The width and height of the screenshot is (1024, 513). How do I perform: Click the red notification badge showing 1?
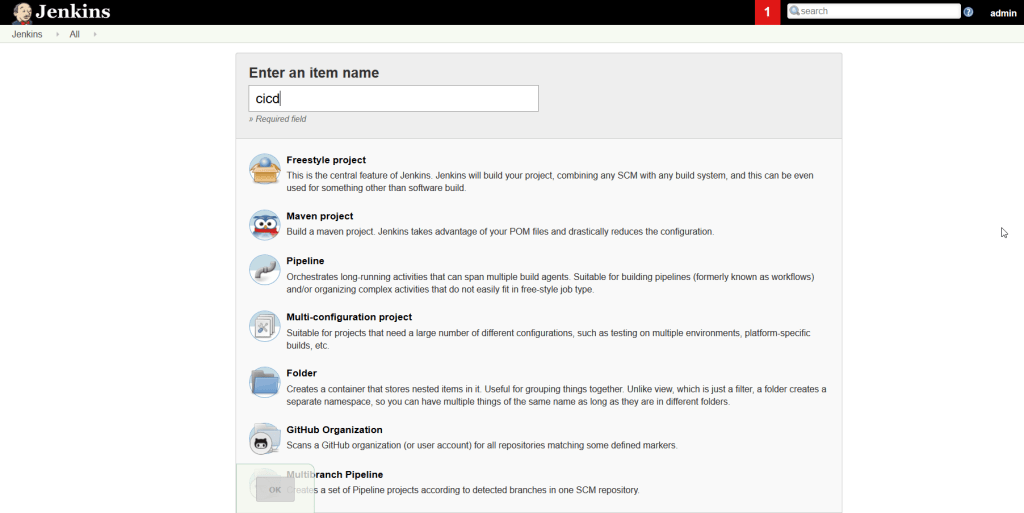click(x=767, y=12)
